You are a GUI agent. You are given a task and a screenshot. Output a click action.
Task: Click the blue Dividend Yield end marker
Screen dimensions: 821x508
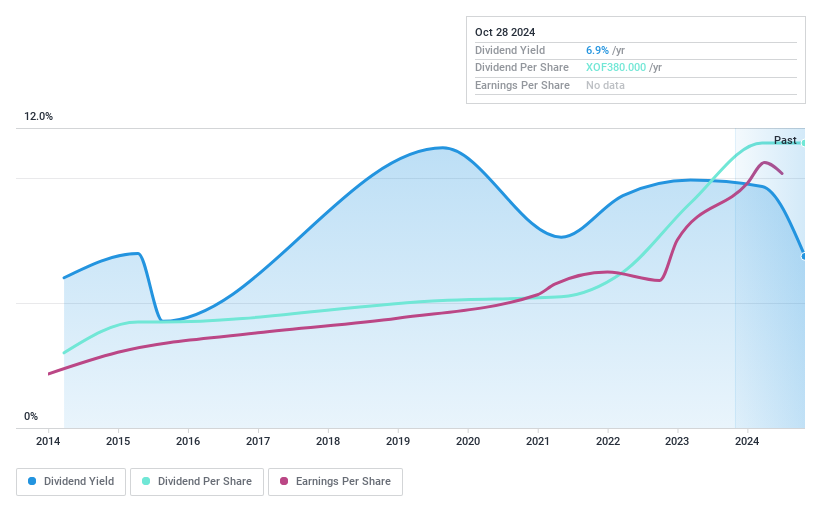click(x=804, y=256)
